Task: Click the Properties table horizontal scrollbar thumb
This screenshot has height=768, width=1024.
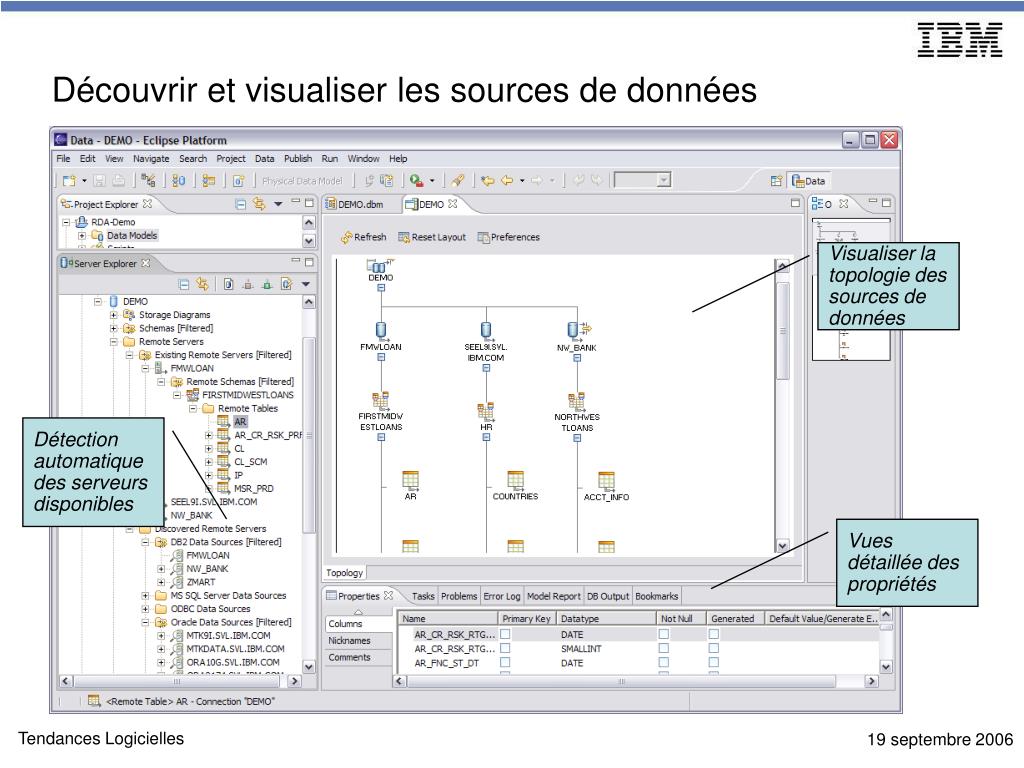Action: click(621, 681)
